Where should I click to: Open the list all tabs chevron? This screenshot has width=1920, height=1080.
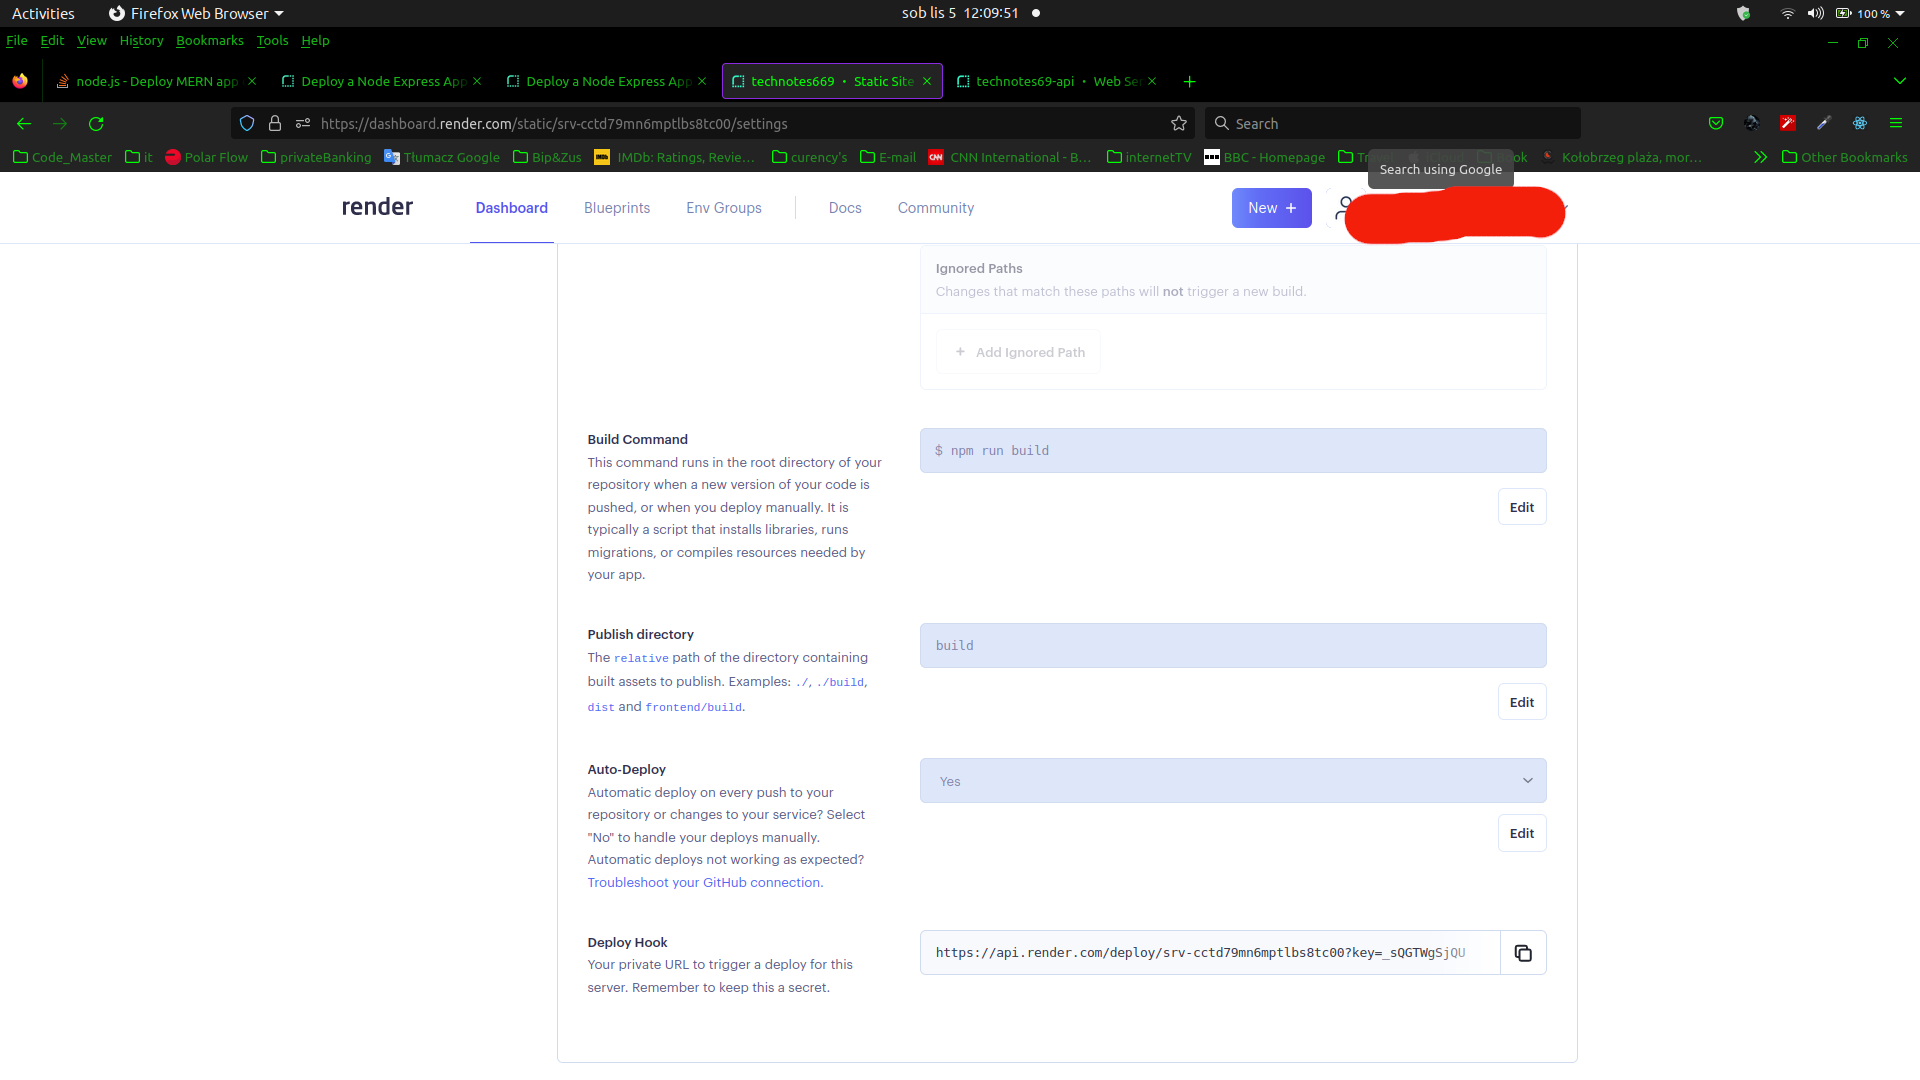pos(1899,81)
